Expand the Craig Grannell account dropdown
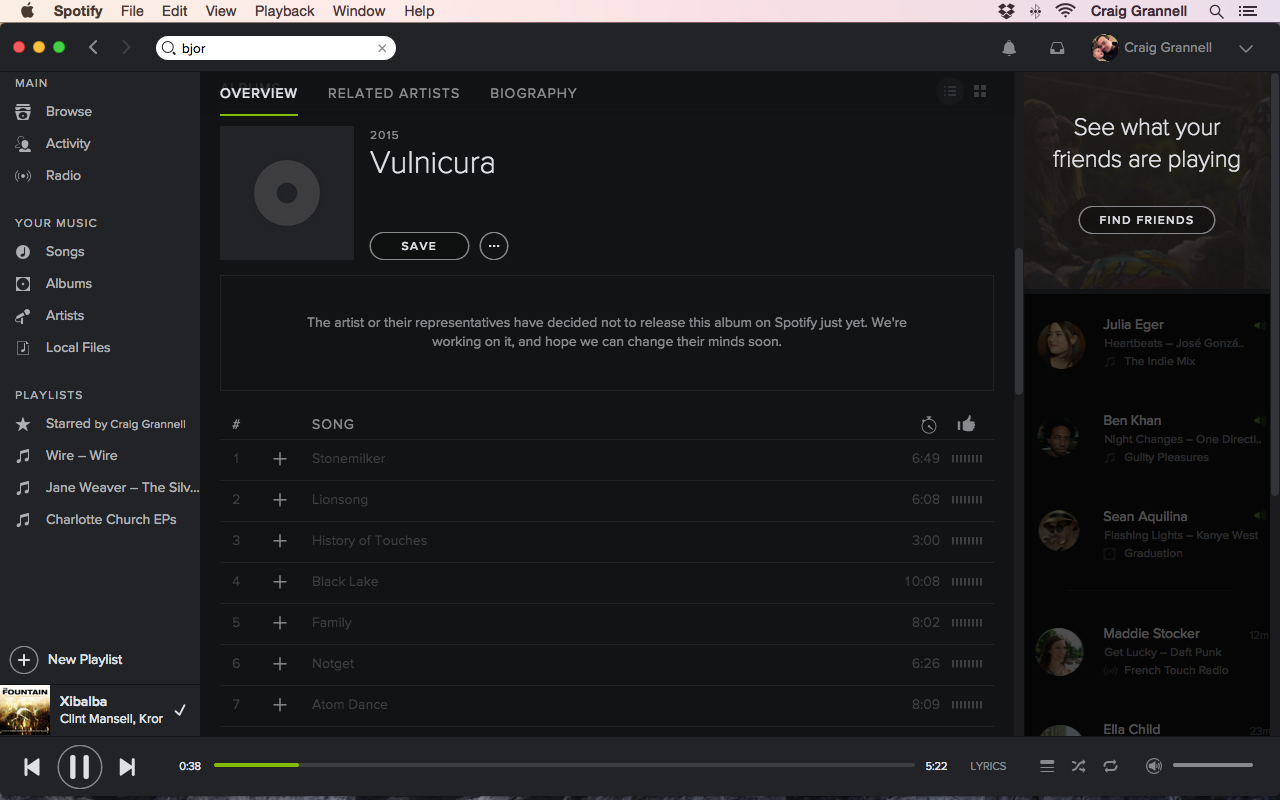Viewport: 1280px width, 800px height. pos(1246,48)
